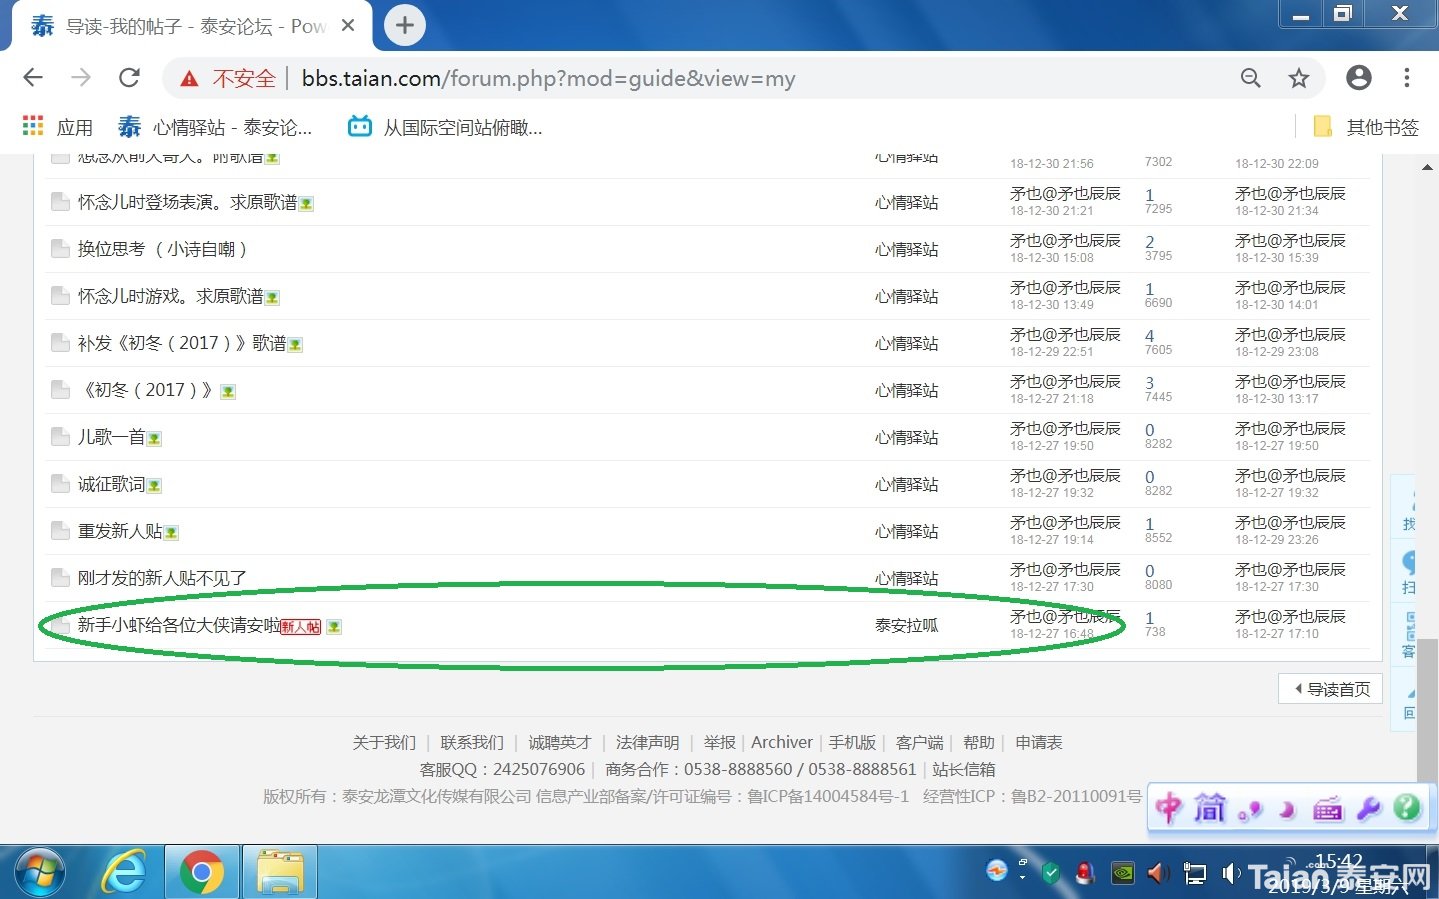The image size is (1439, 899).
Task: Open the 心情驿站 - 泰安论 bookmark
Action: coord(215,127)
